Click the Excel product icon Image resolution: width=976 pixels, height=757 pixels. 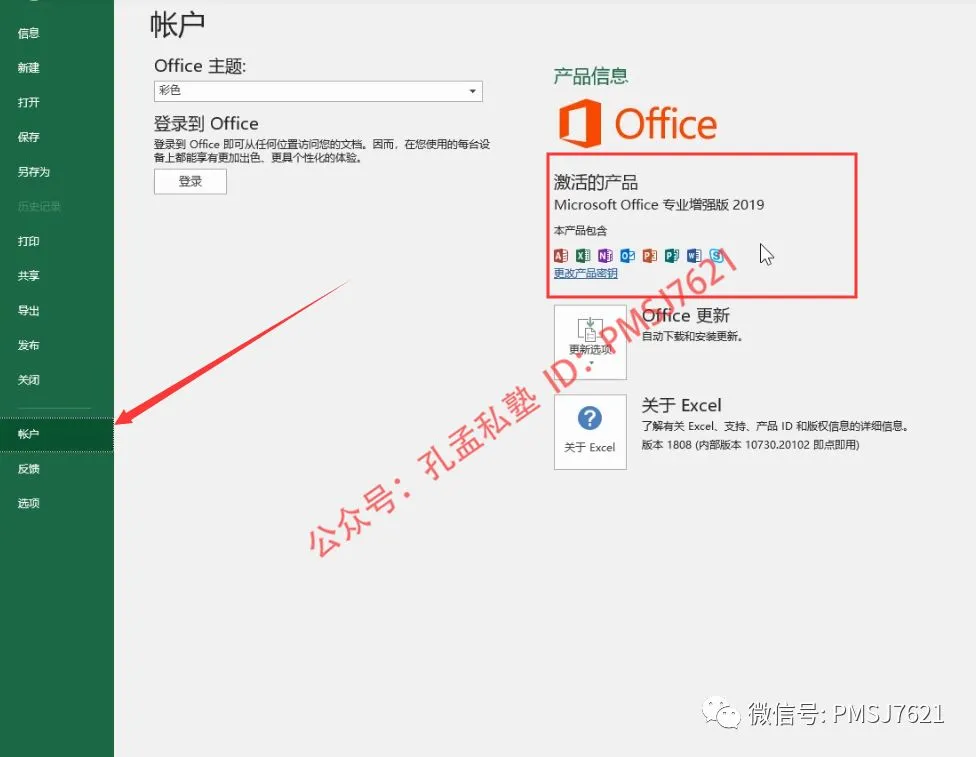pyautogui.click(x=583, y=255)
